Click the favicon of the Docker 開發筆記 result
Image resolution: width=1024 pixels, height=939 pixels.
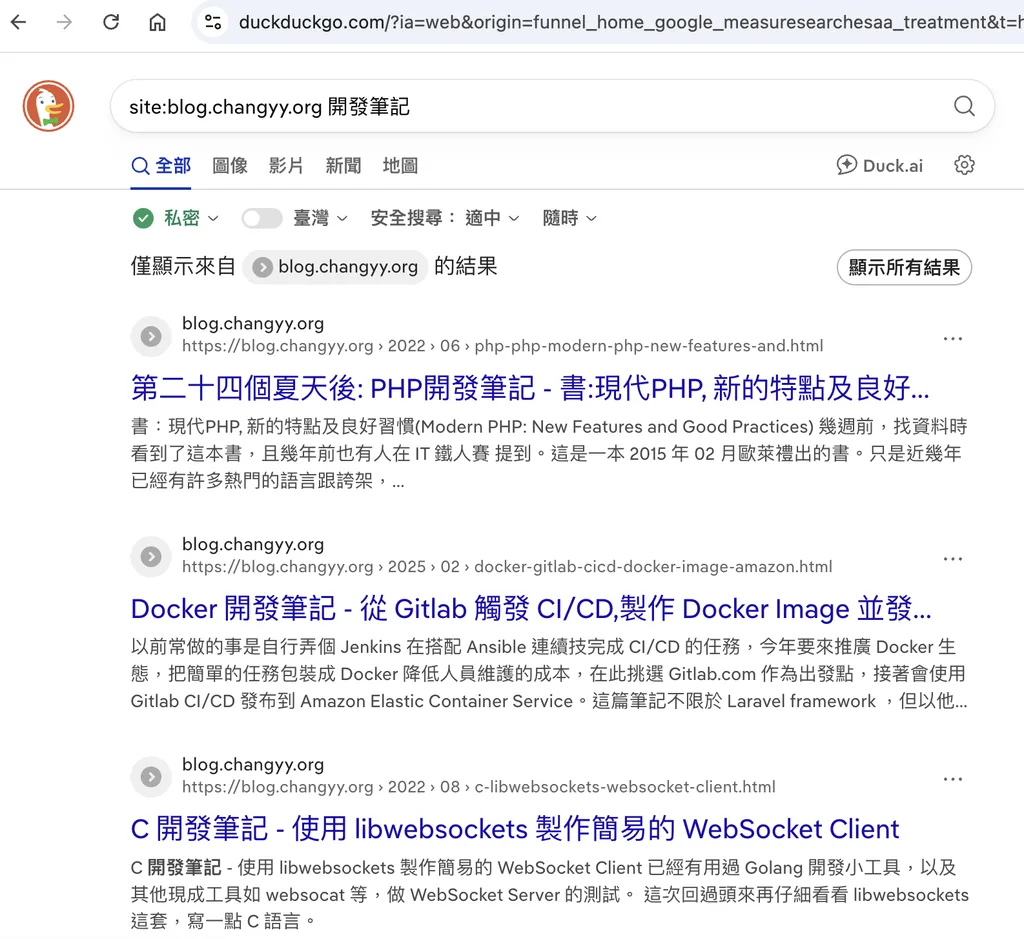151,556
